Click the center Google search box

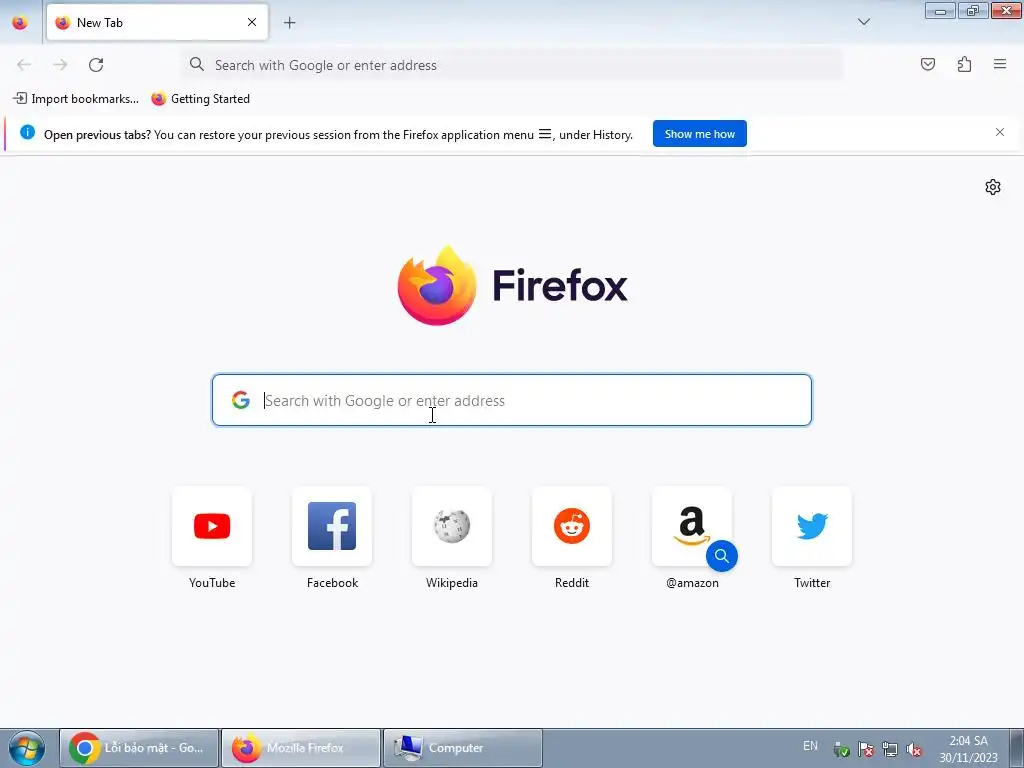[511, 400]
